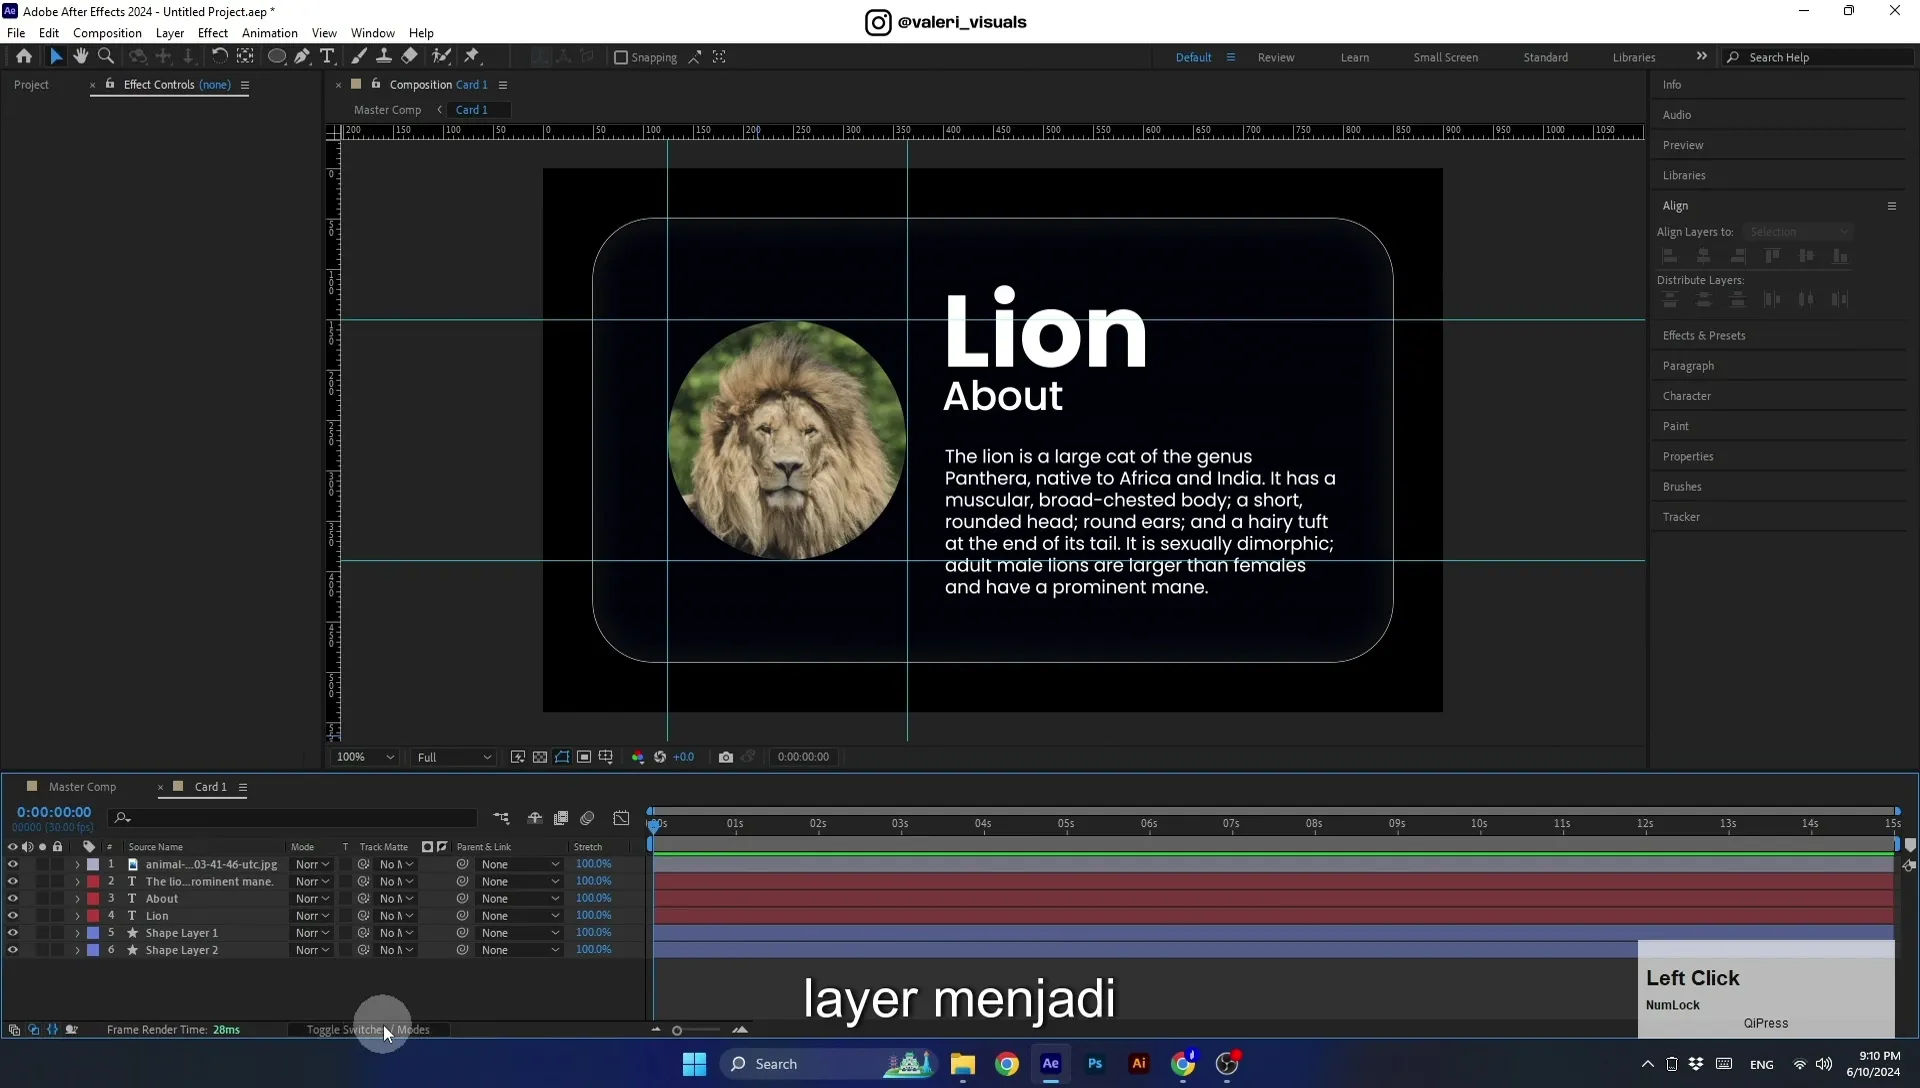
Task: Select the Roto Brush tool
Action: [x=441, y=57]
